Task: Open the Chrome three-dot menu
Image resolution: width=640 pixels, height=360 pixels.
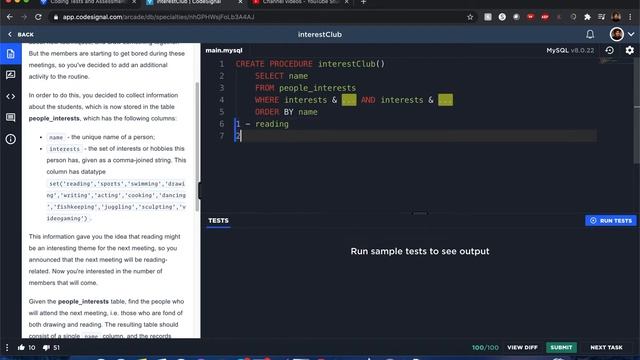Action: [630, 17]
